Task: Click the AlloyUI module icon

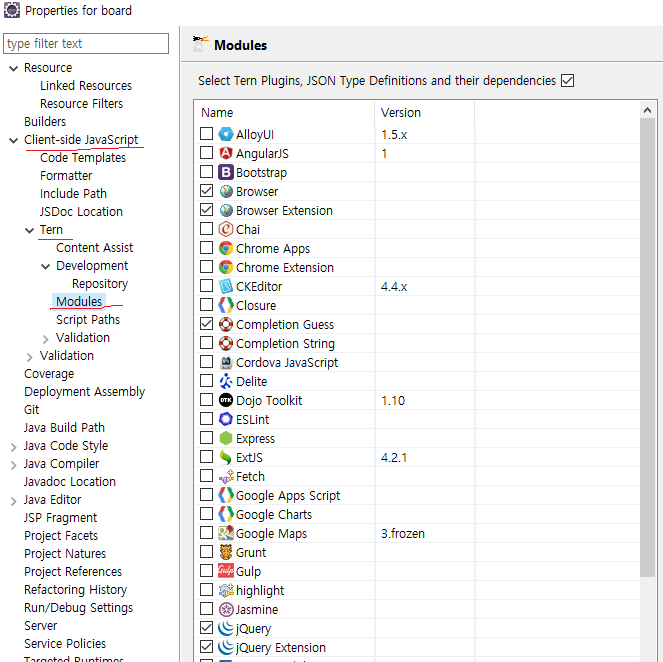Action: (x=226, y=134)
